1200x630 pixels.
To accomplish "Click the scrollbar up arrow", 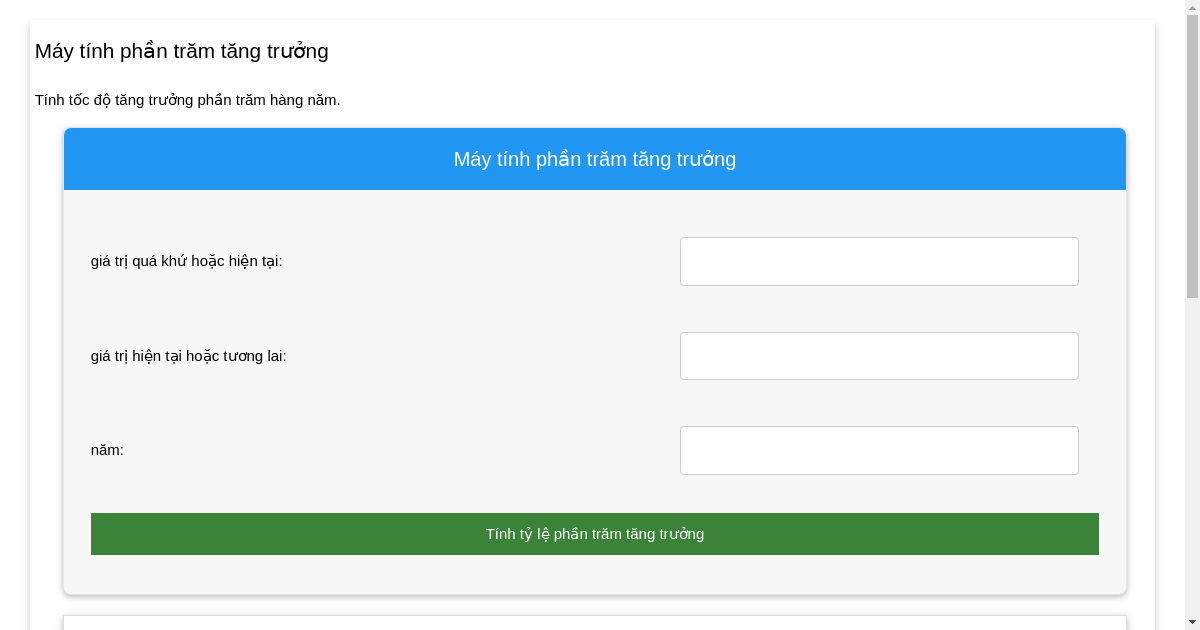I will coord(1192,8).
